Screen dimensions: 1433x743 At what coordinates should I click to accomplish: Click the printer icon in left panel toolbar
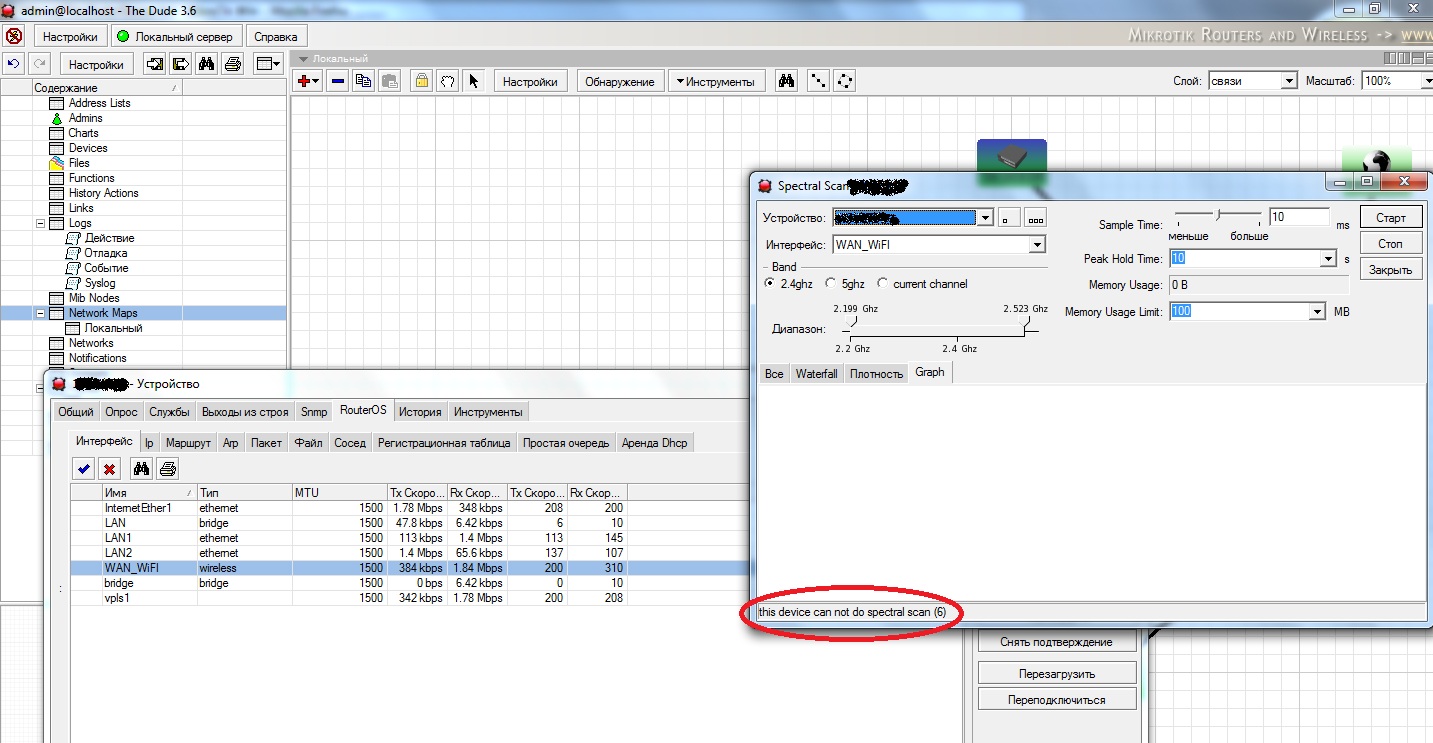click(233, 64)
